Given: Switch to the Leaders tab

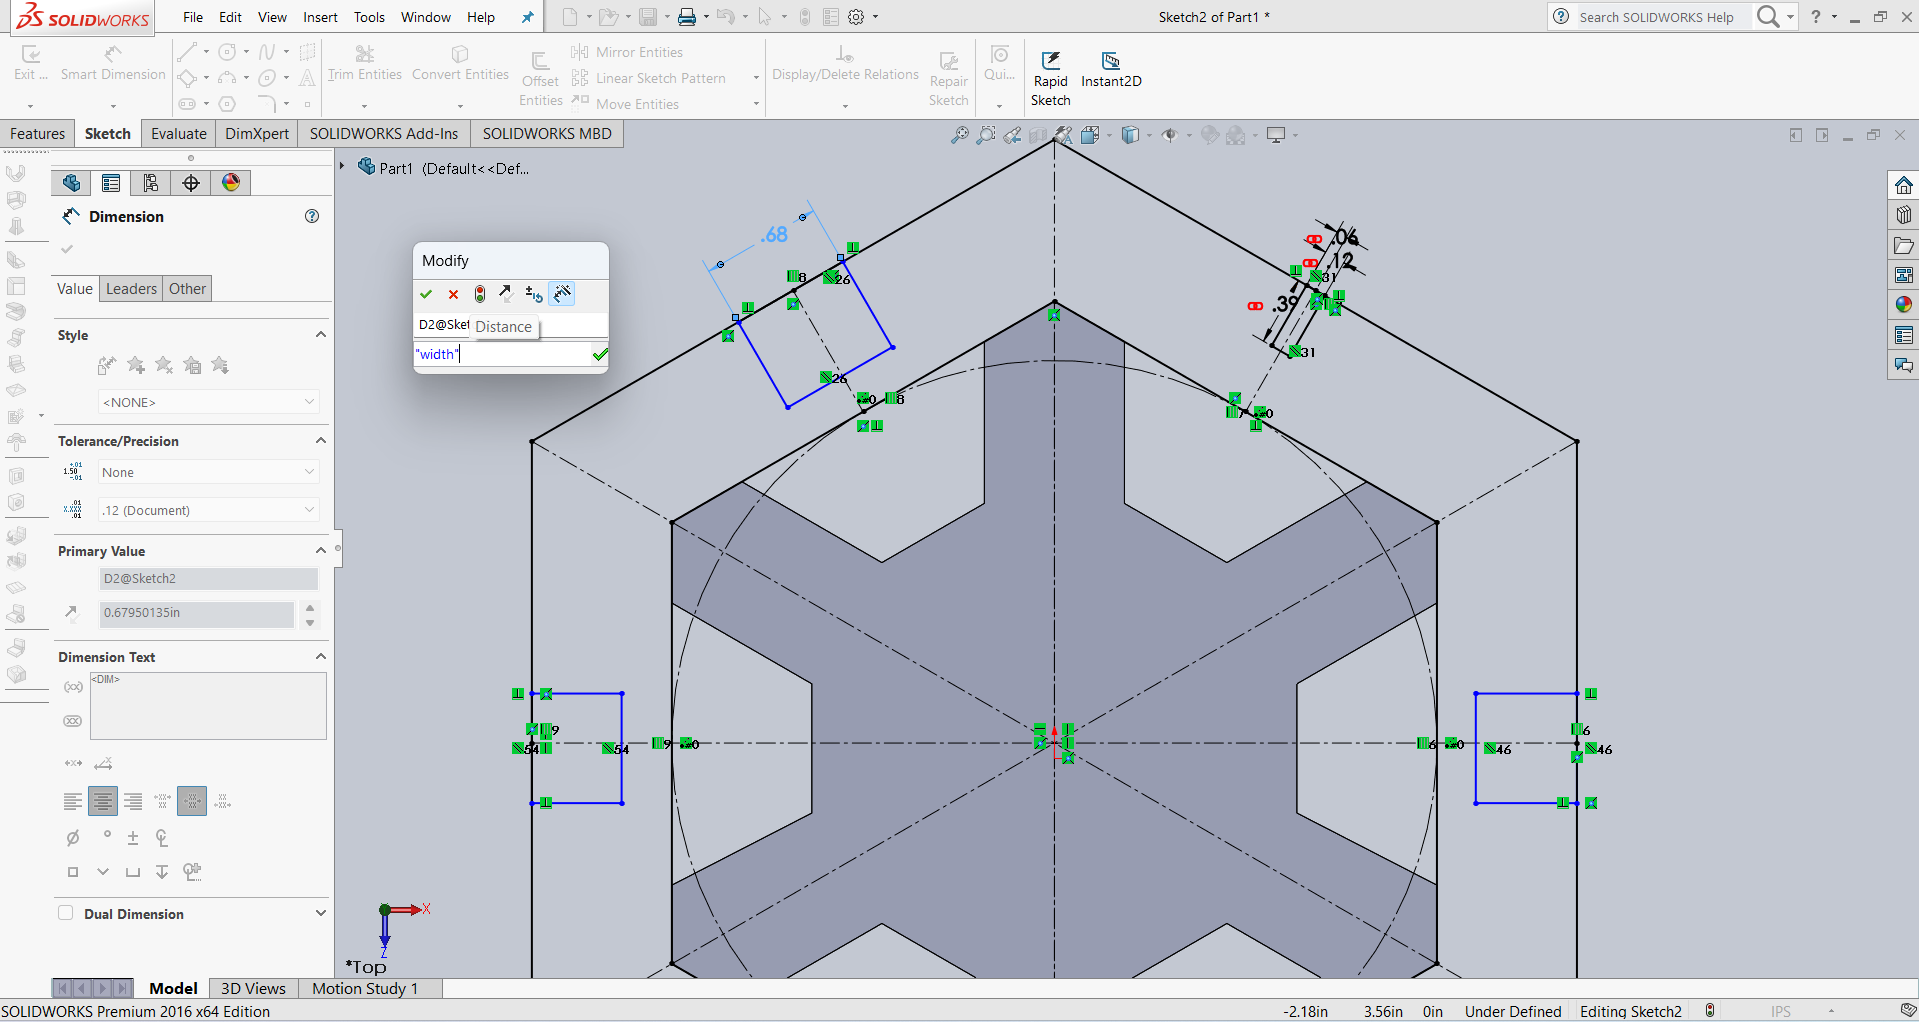Looking at the screenshot, I should [x=131, y=289].
